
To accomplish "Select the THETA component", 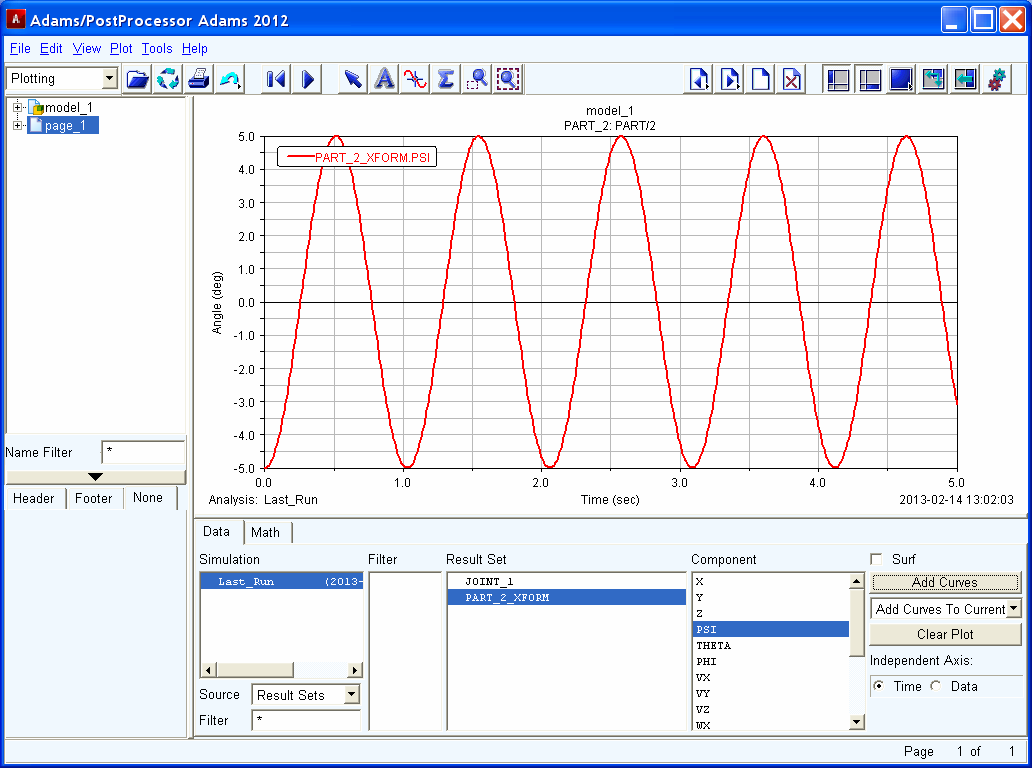I will (x=771, y=645).
